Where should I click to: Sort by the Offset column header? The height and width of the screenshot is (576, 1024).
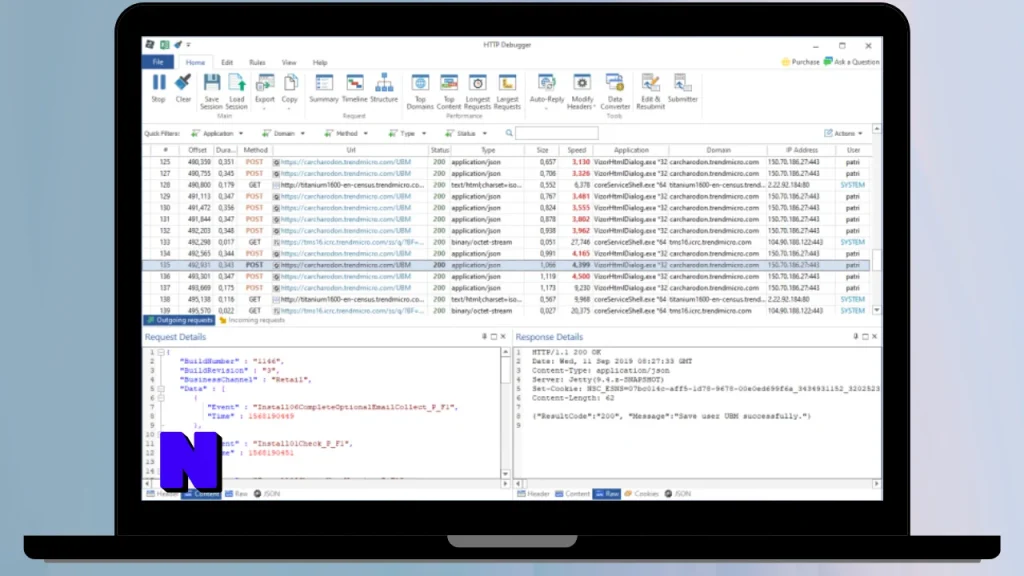[197, 150]
